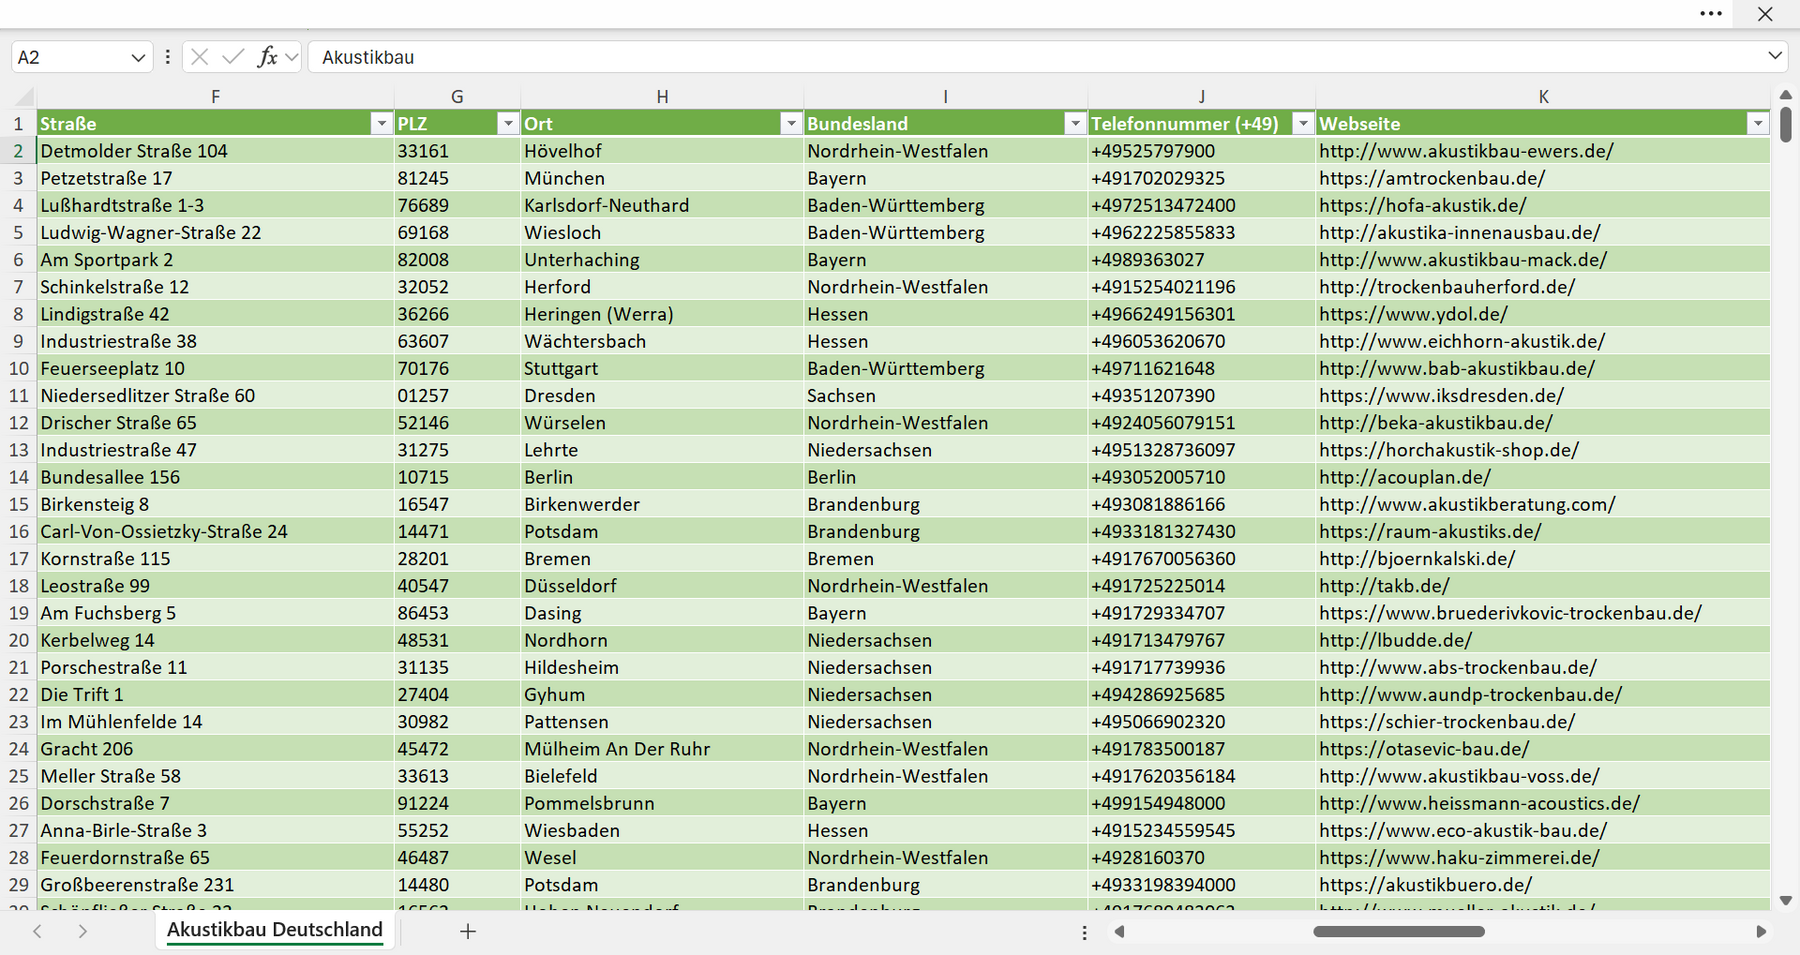Expand the formula bar with the chevron
The image size is (1800, 955).
(1775, 56)
